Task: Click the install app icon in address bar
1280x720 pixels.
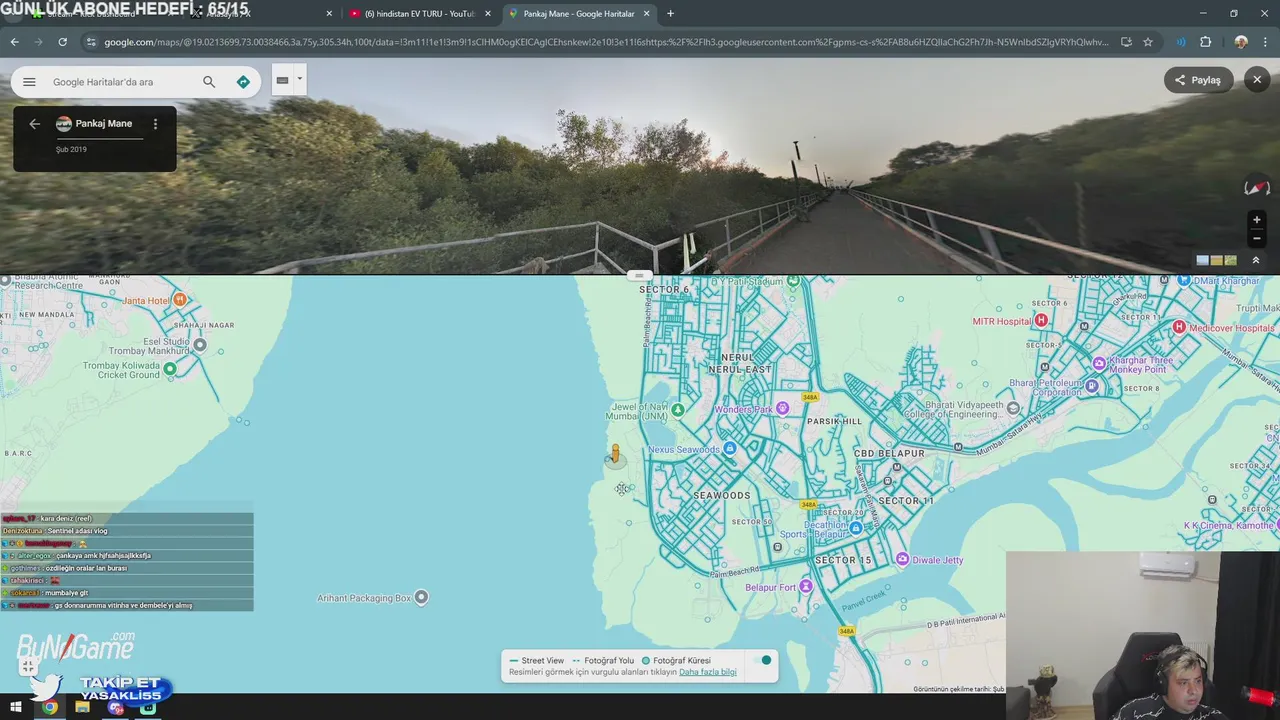Action: (1126, 42)
